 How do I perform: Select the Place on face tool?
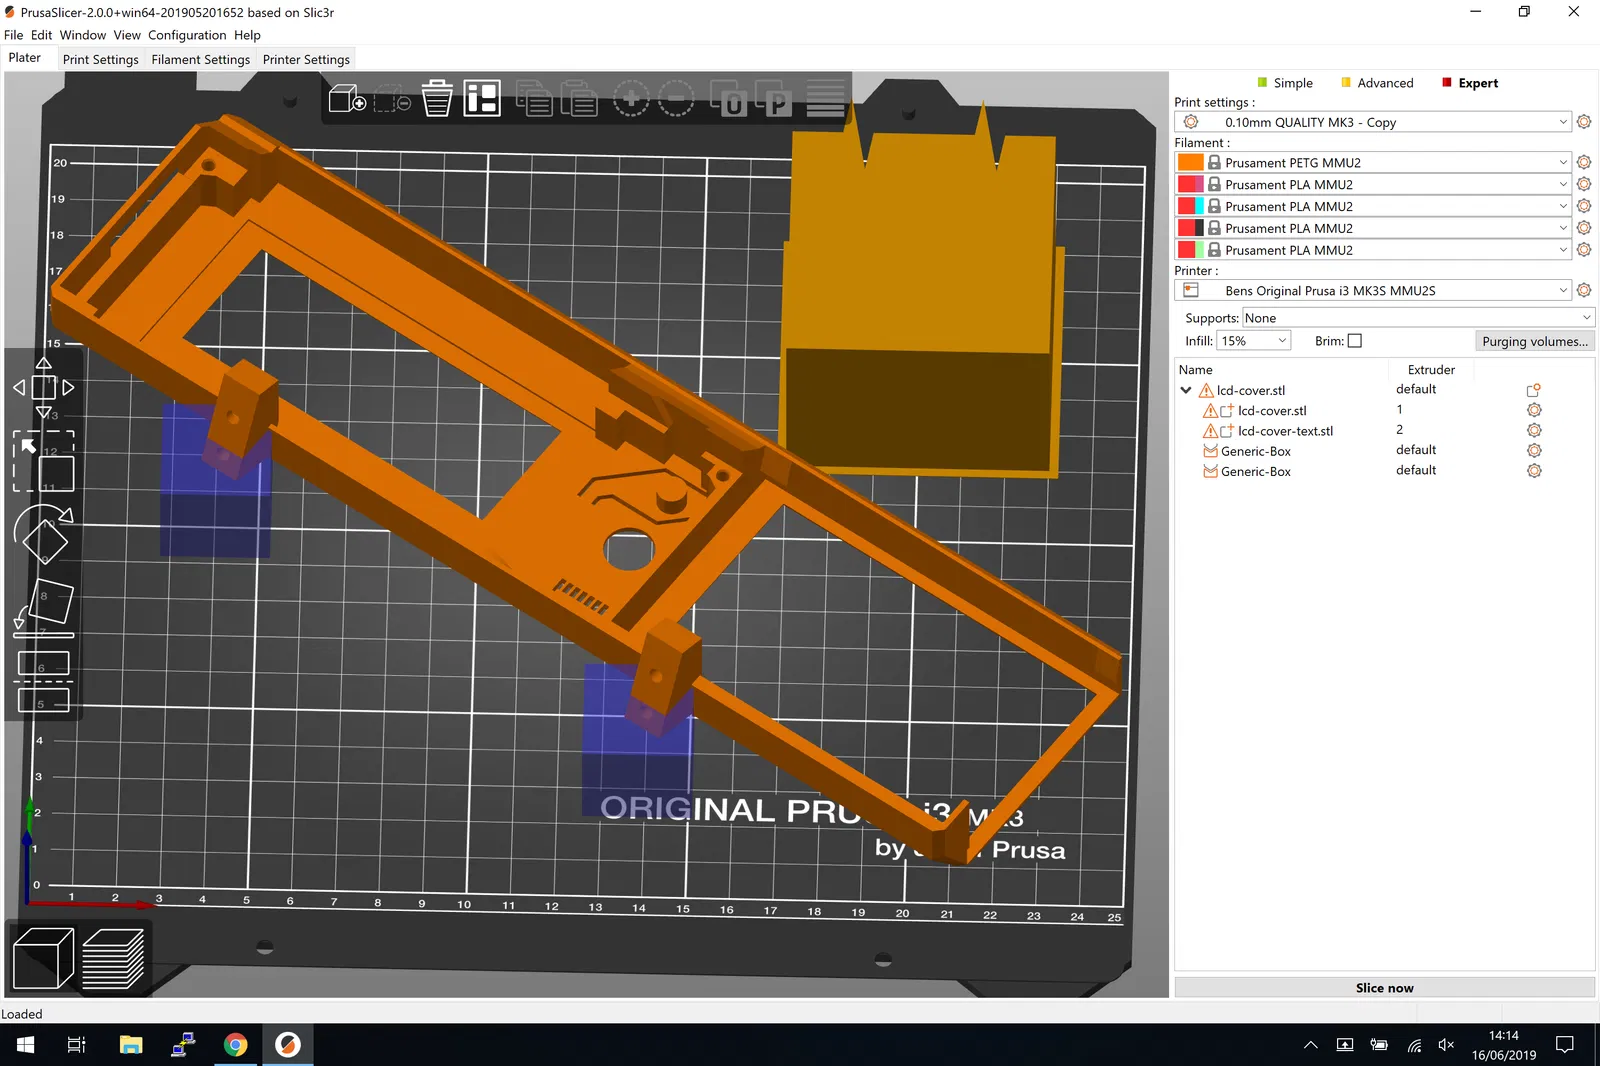pos(44,607)
